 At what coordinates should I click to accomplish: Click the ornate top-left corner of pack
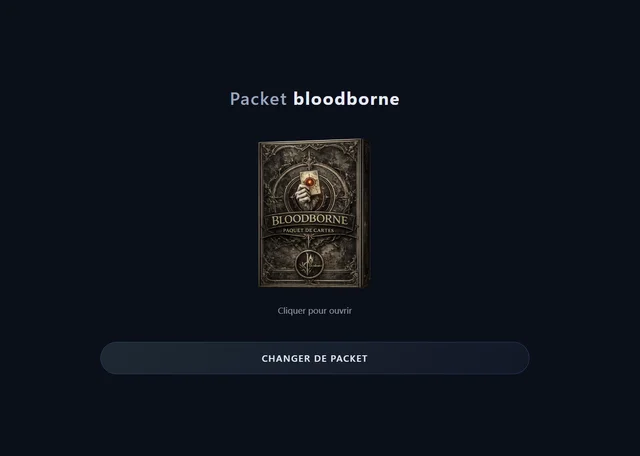coord(269,153)
